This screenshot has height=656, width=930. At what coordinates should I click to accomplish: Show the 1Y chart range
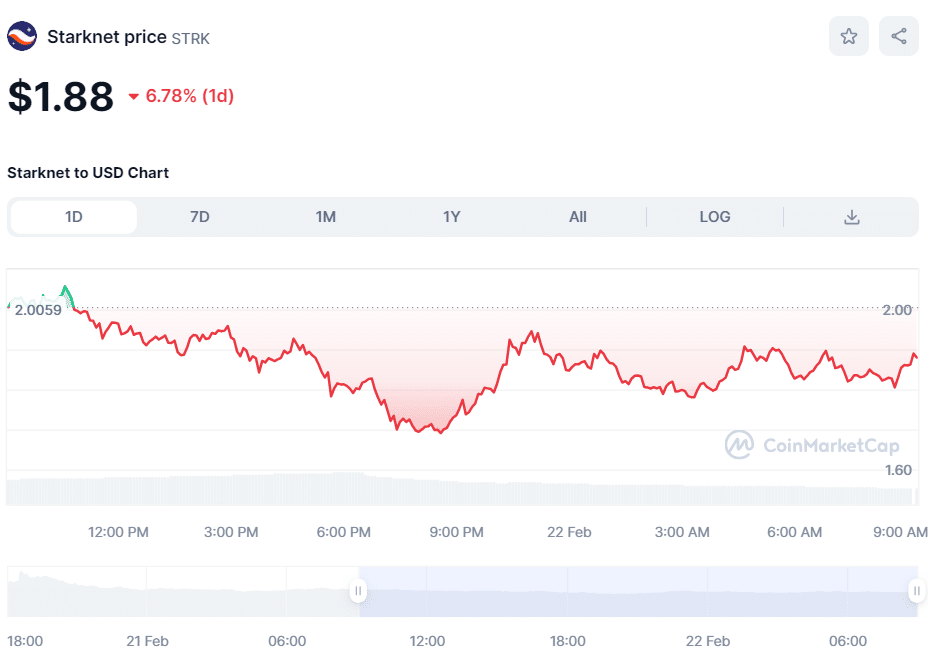coord(451,217)
